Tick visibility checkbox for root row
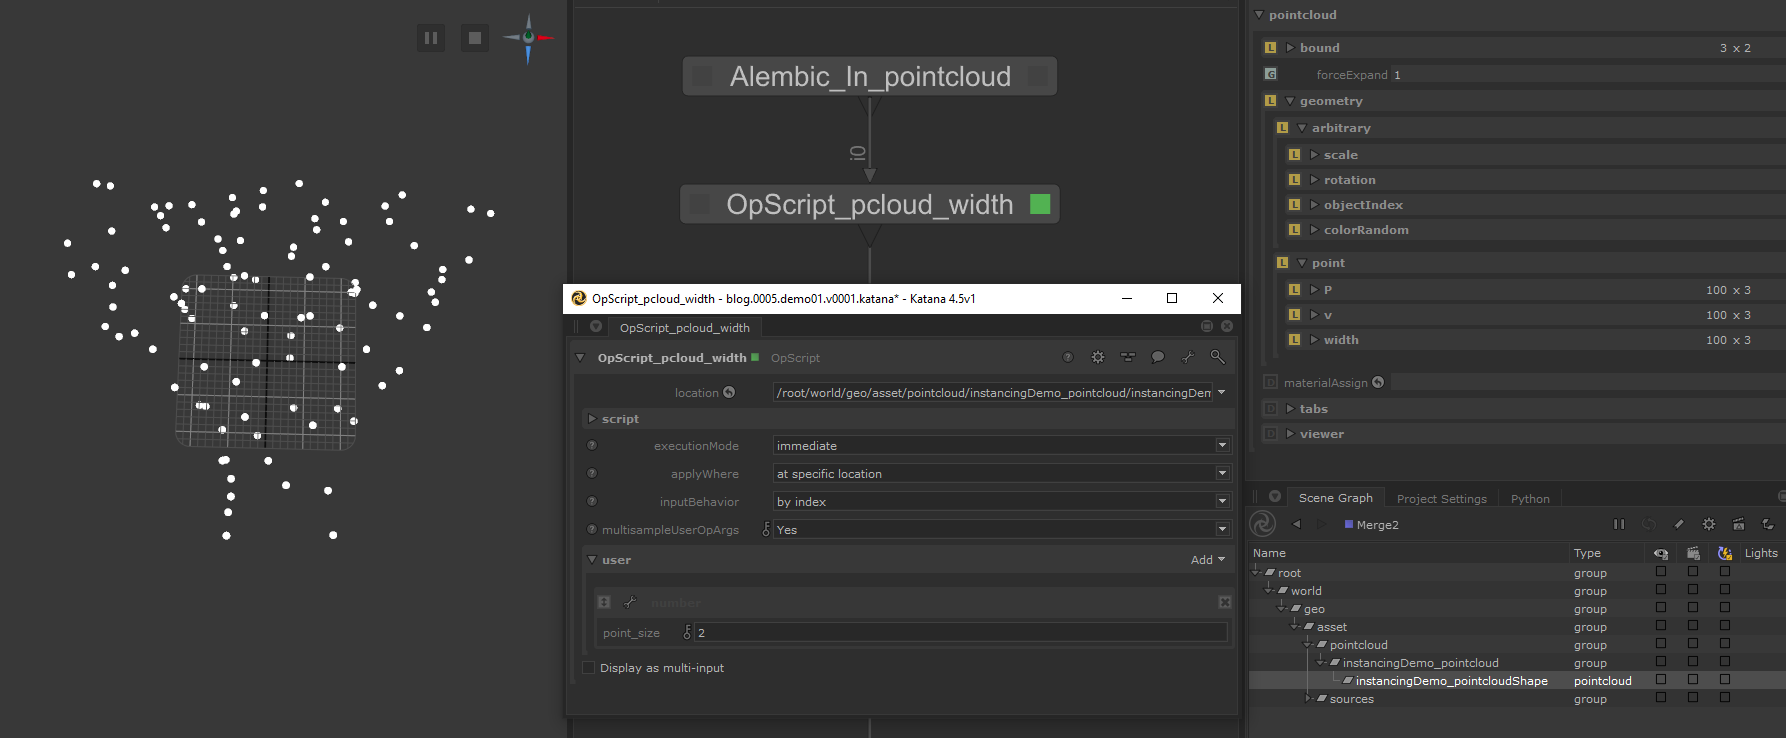 1661,572
